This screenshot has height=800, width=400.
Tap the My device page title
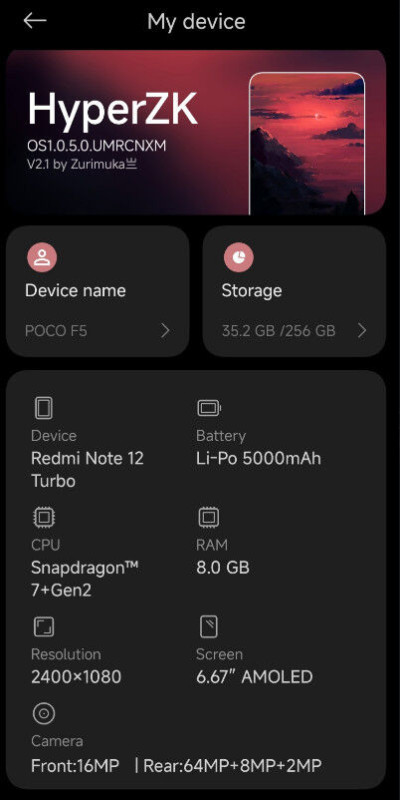point(196,21)
